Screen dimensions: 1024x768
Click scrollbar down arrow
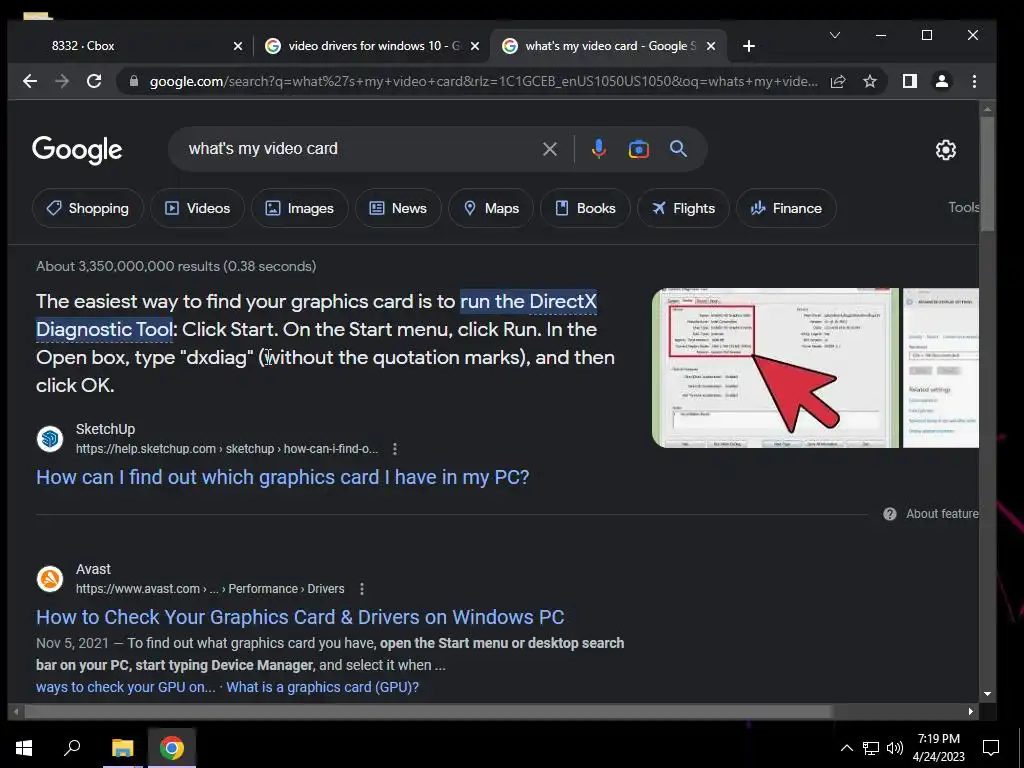987,694
